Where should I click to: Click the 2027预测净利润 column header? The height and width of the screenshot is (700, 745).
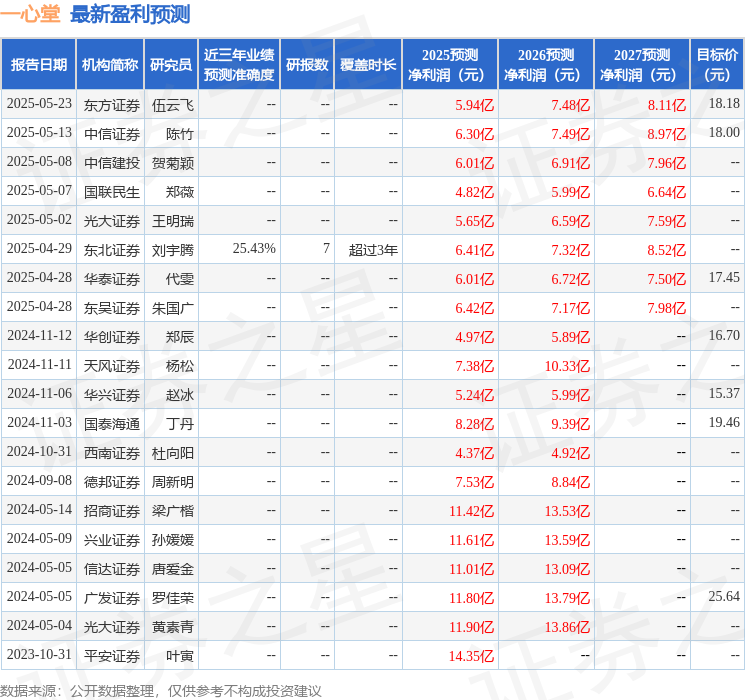tap(642, 65)
